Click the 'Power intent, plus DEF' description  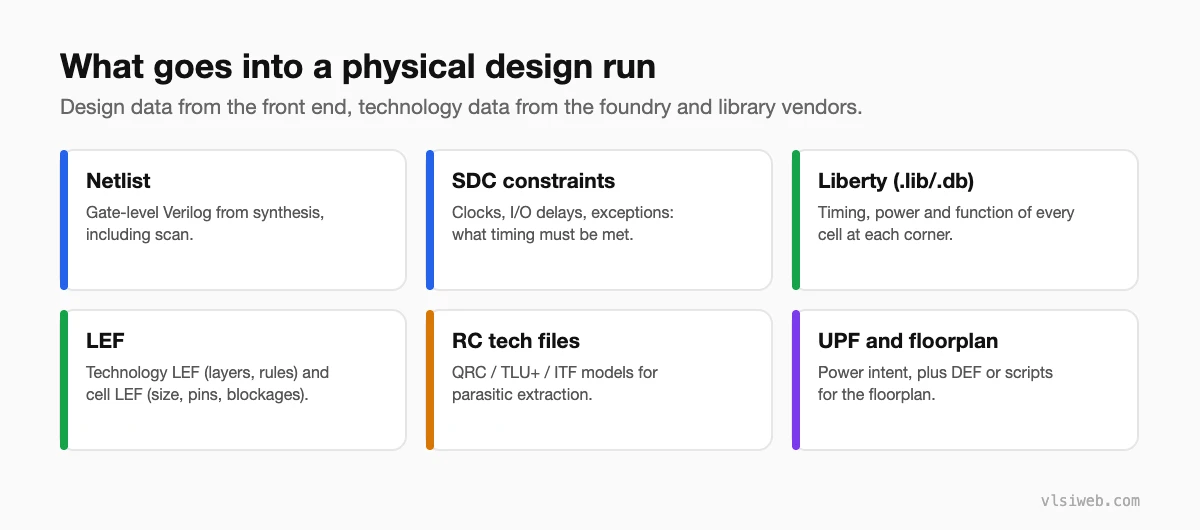(935, 383)
